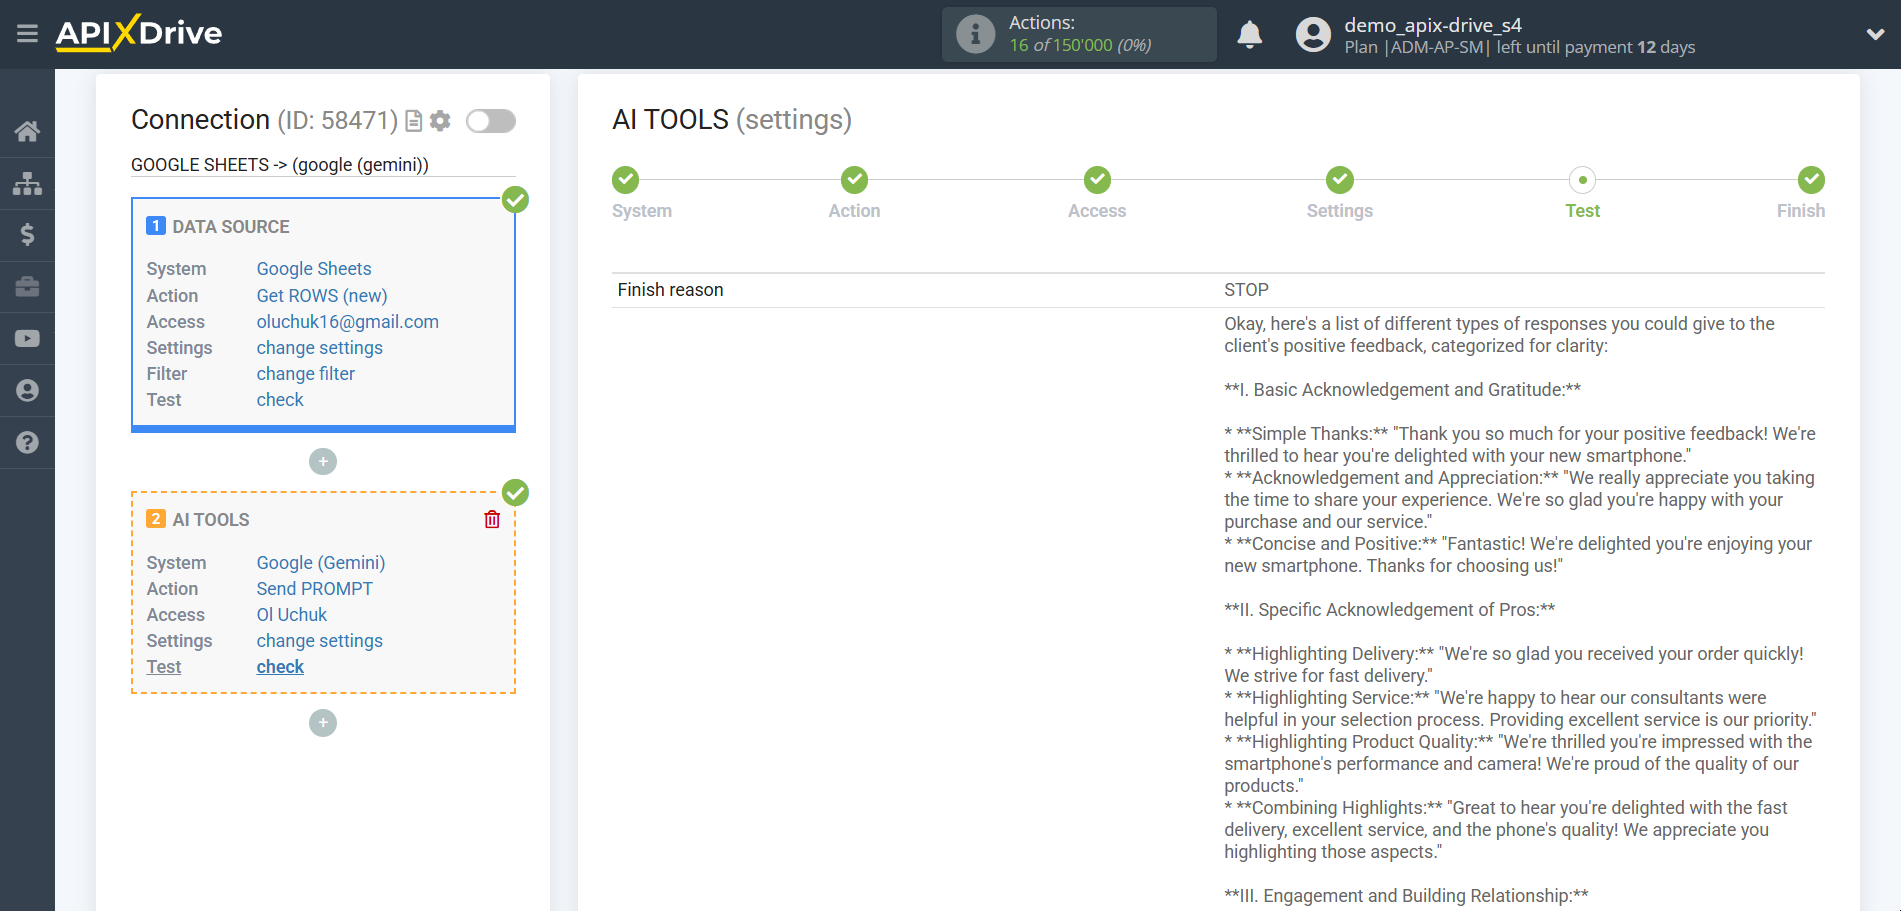Delete the AI Tools block with trash icon

tap(492, 519)
